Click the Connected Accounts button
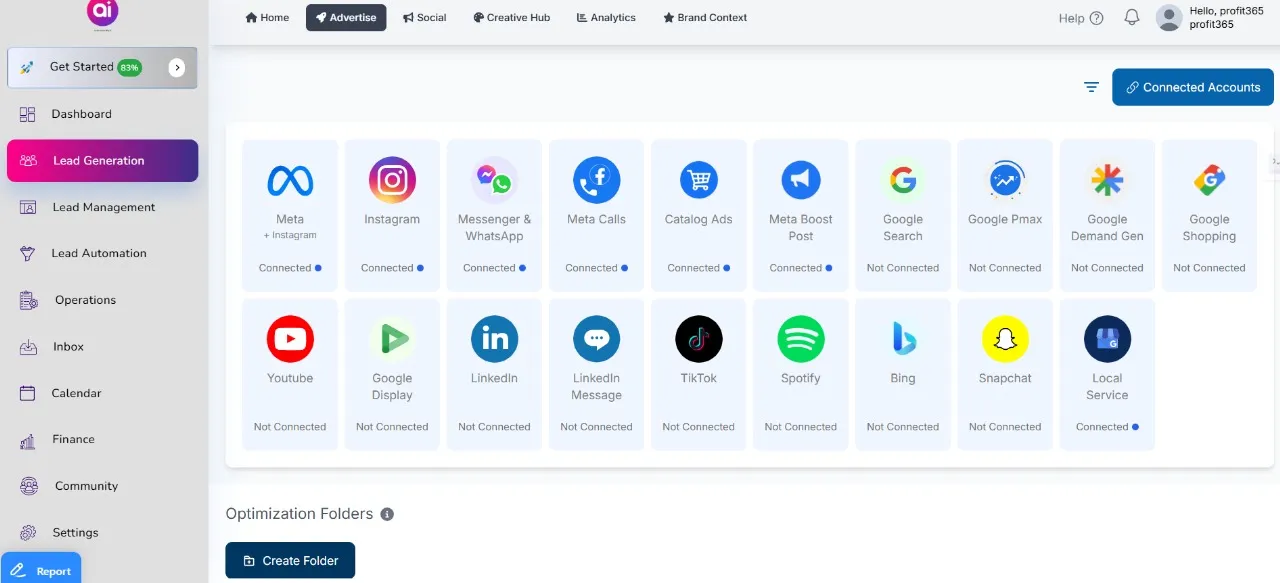Screen dimensions: 1280x583 point(1192,88)
